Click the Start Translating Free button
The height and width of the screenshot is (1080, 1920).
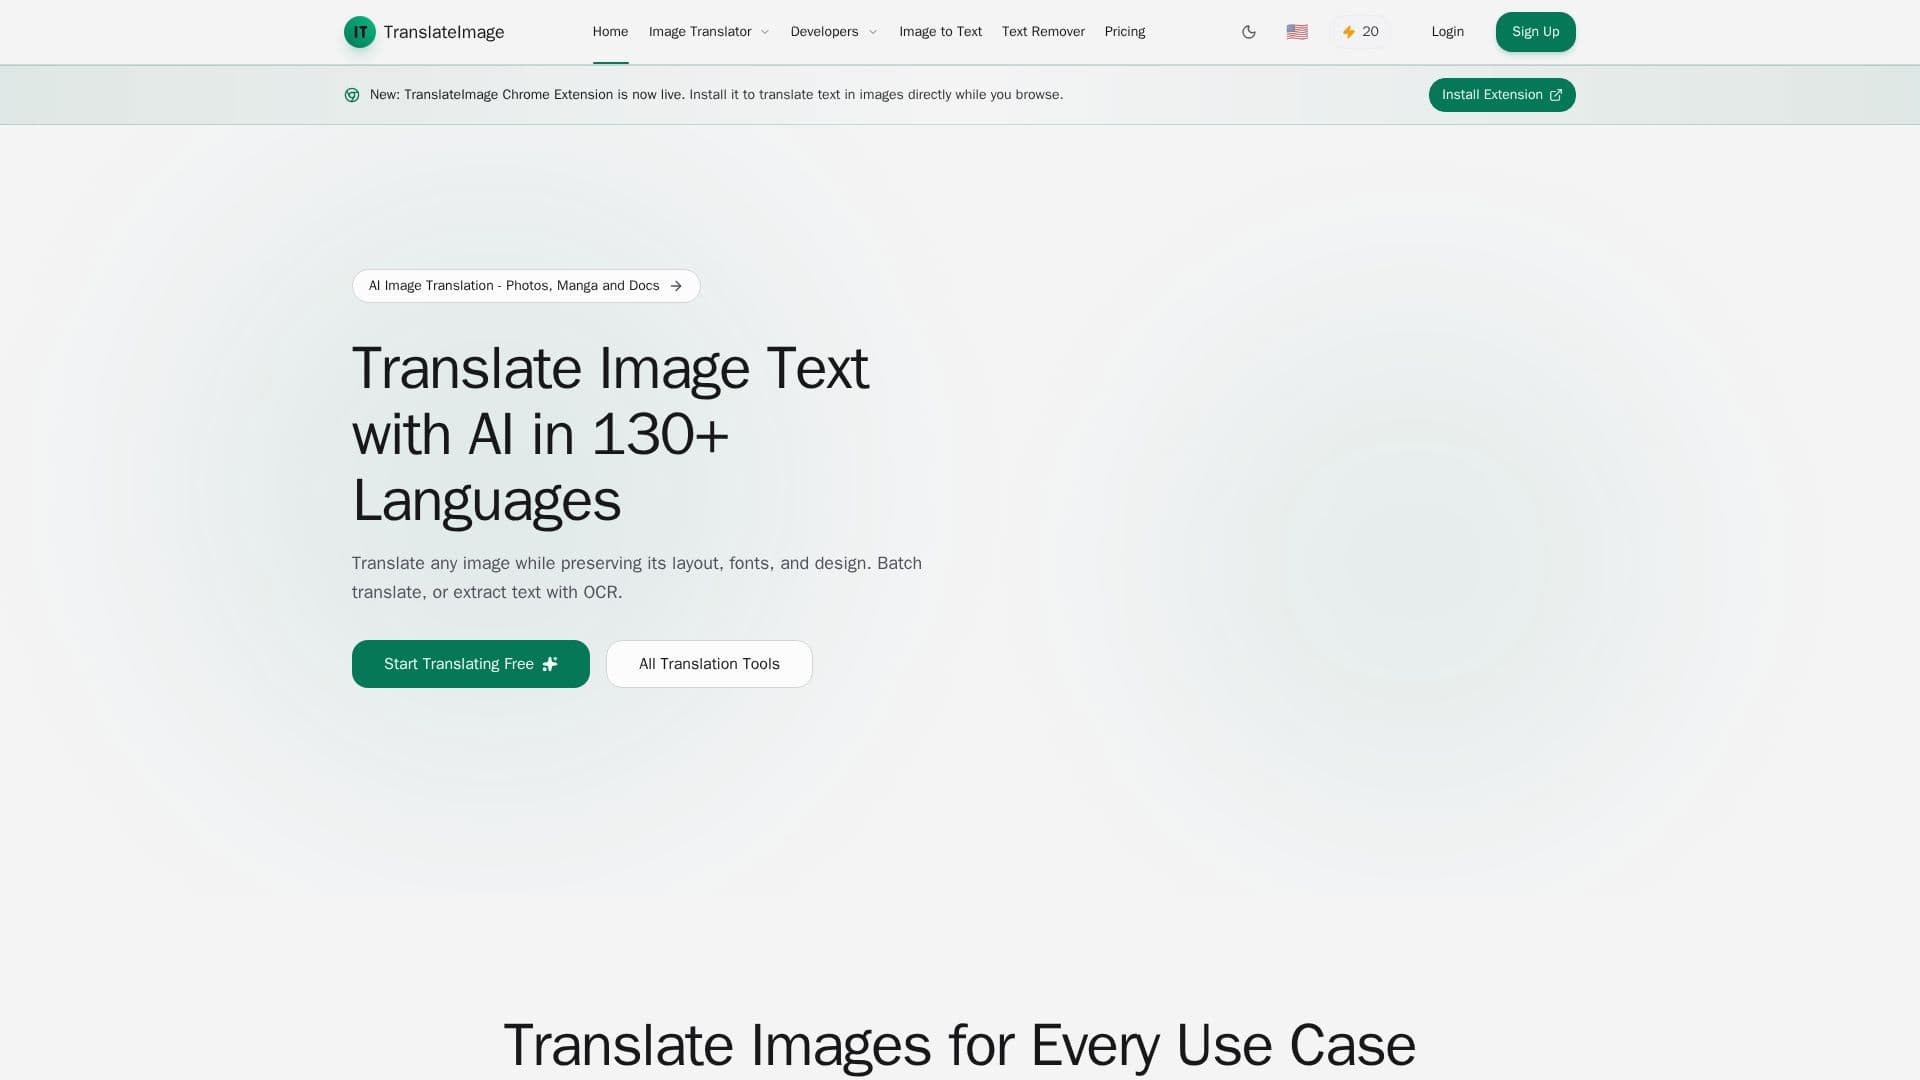(x=471, y=664)
